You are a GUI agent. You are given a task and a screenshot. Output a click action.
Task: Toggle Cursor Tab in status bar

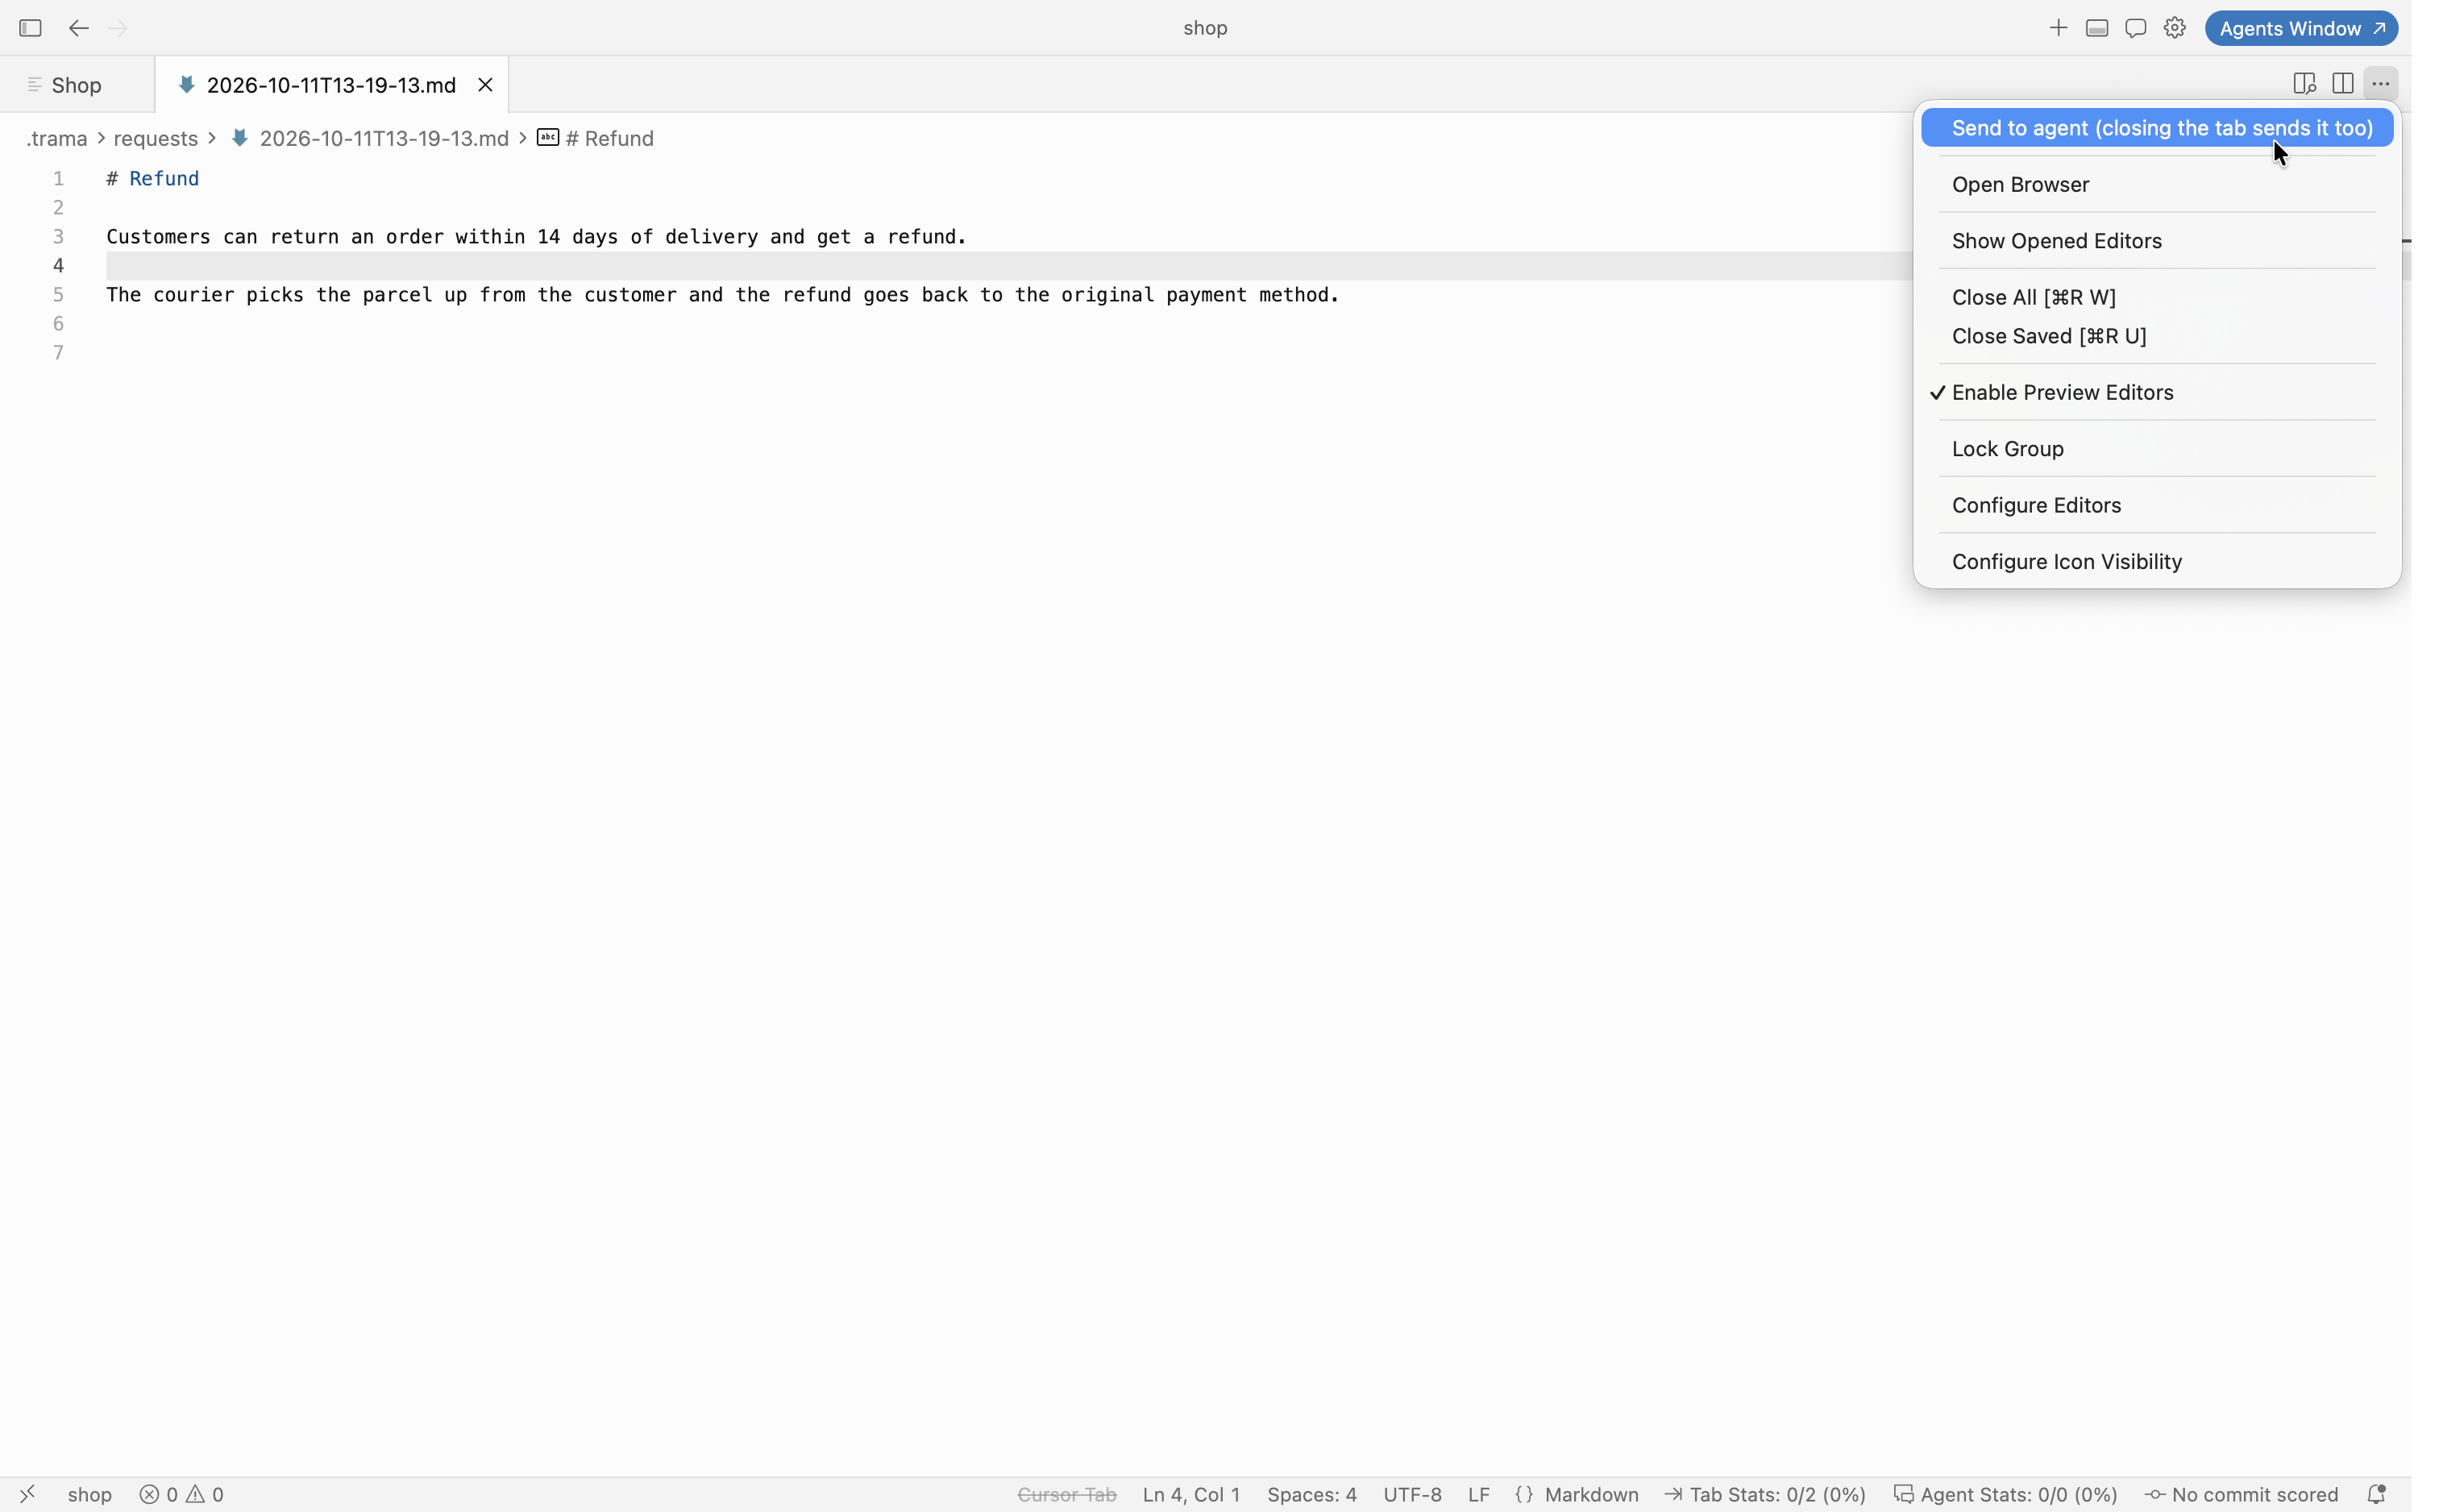click(x=1066, y=1494)
